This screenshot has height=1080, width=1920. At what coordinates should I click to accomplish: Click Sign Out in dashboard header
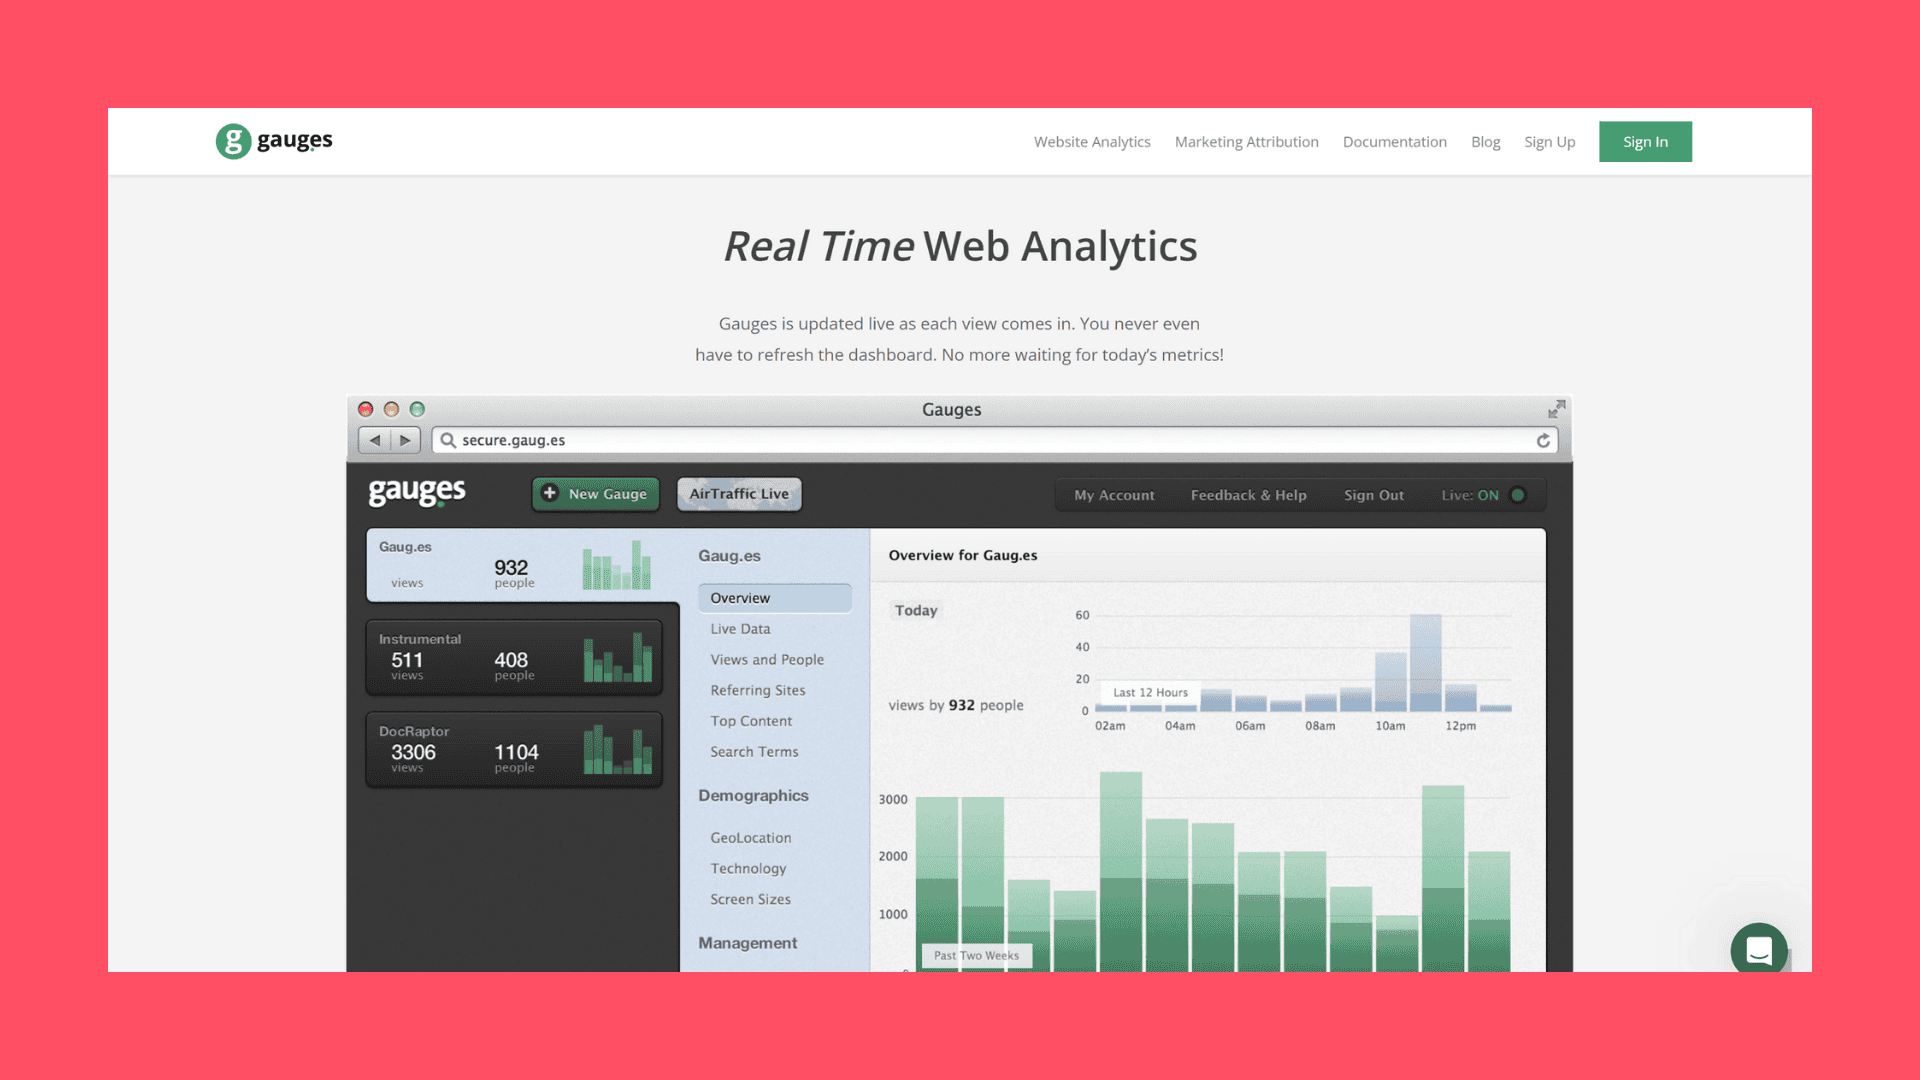pyautogui.click(x=1373, y=495)
